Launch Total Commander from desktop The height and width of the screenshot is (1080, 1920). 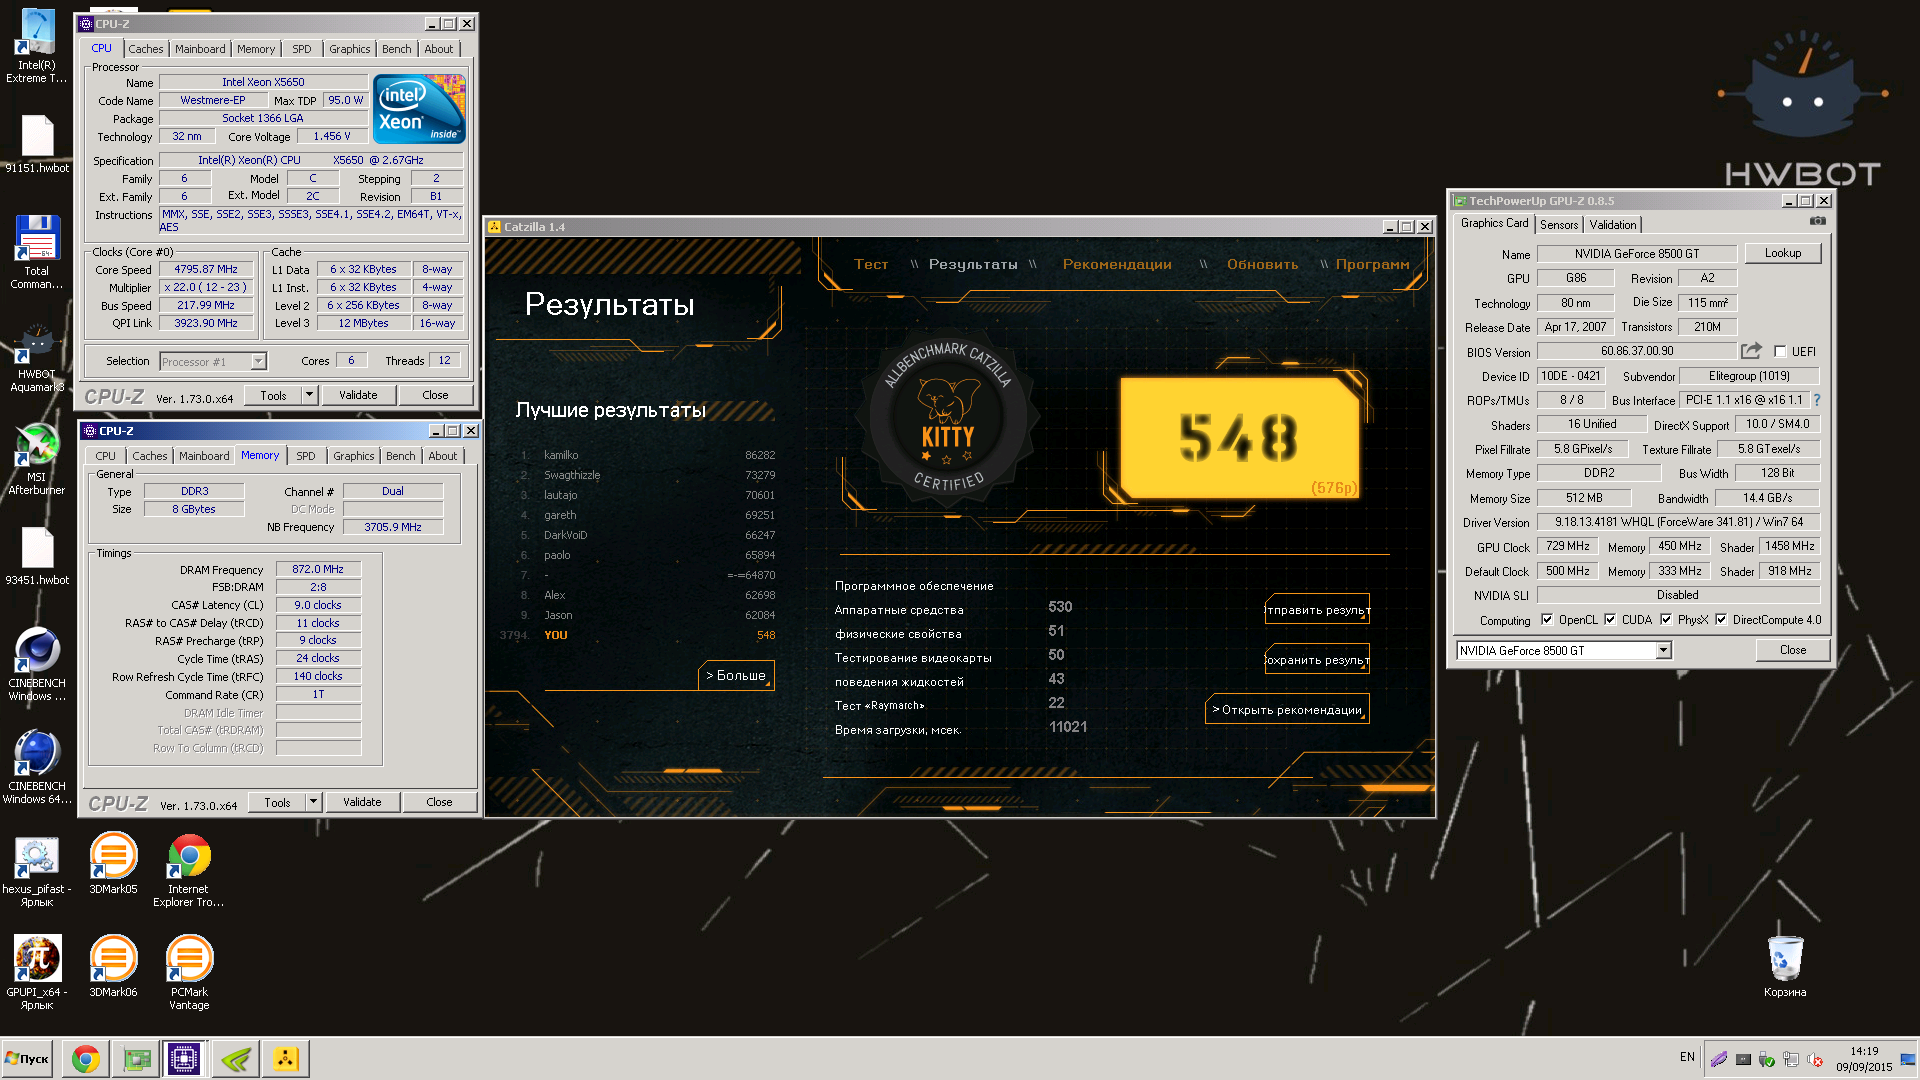point(37,253)
